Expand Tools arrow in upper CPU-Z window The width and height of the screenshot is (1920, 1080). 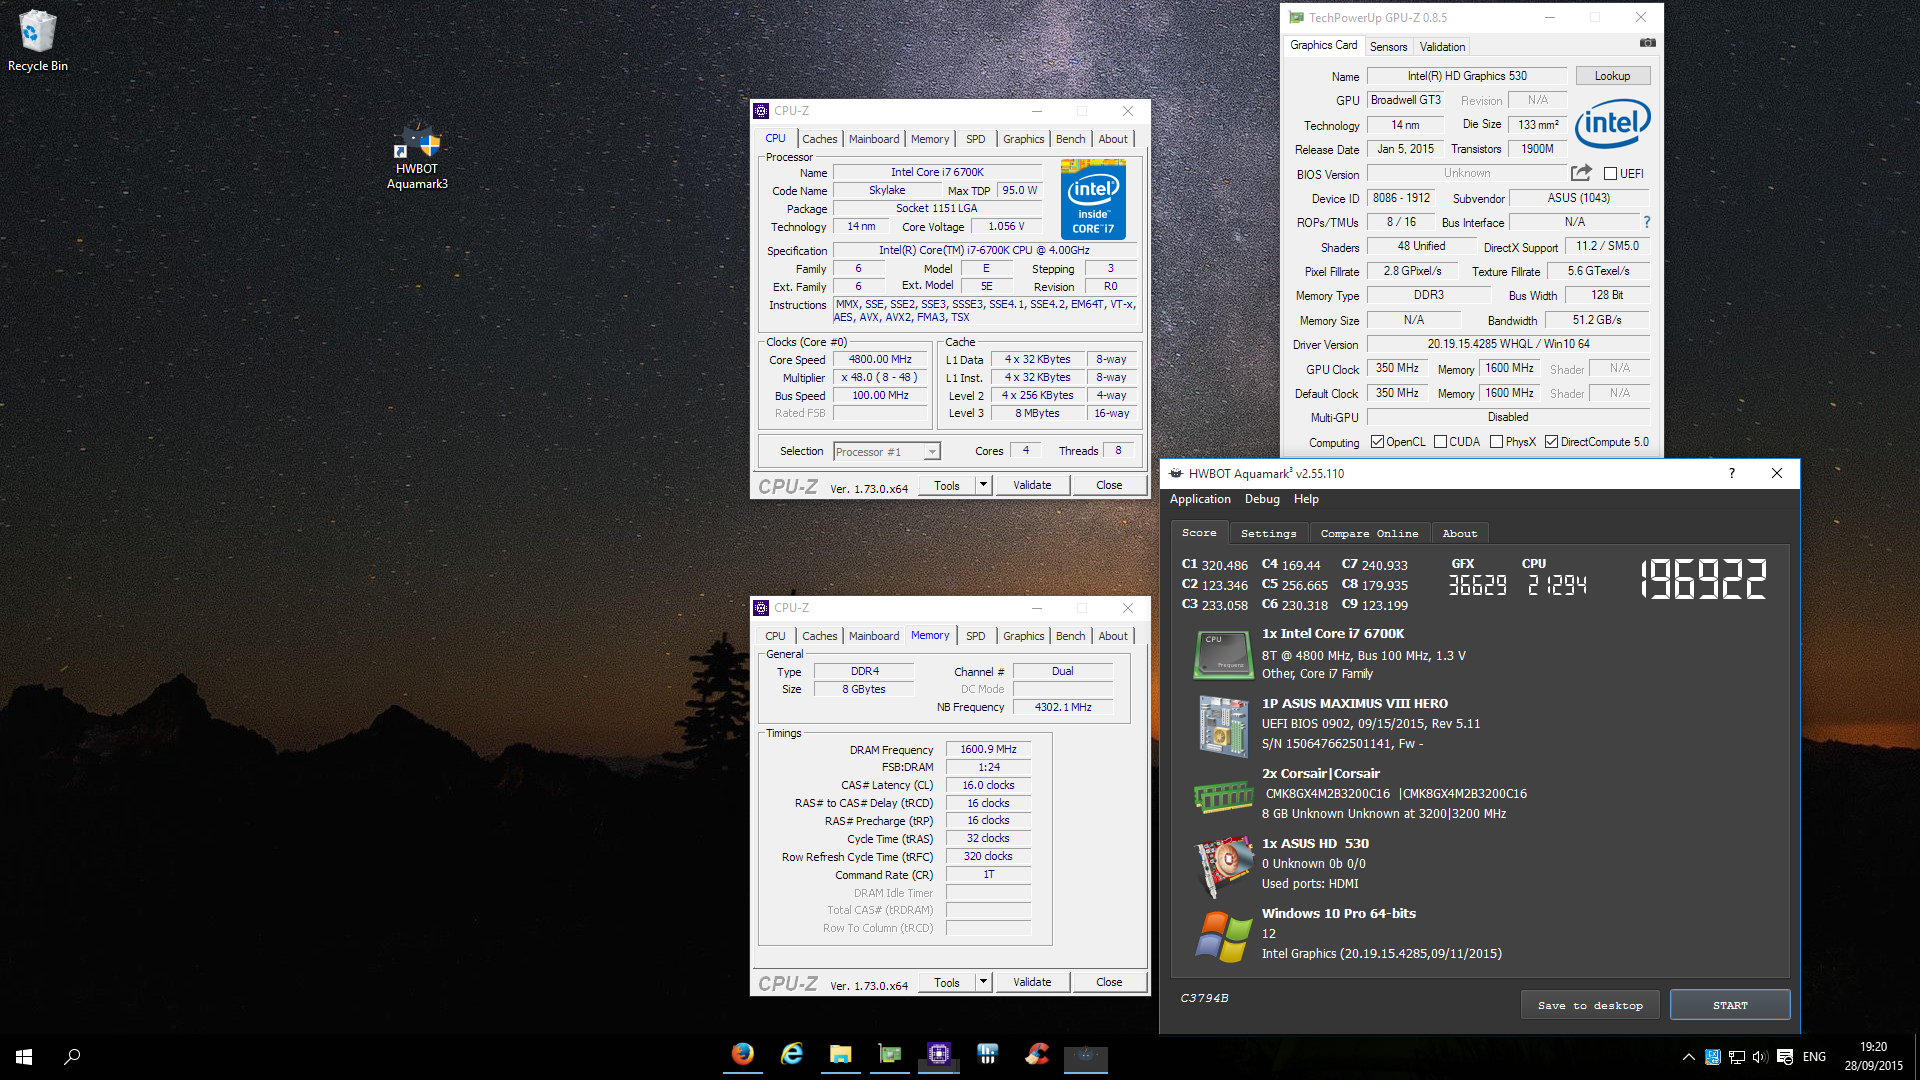tap(983, 485)
